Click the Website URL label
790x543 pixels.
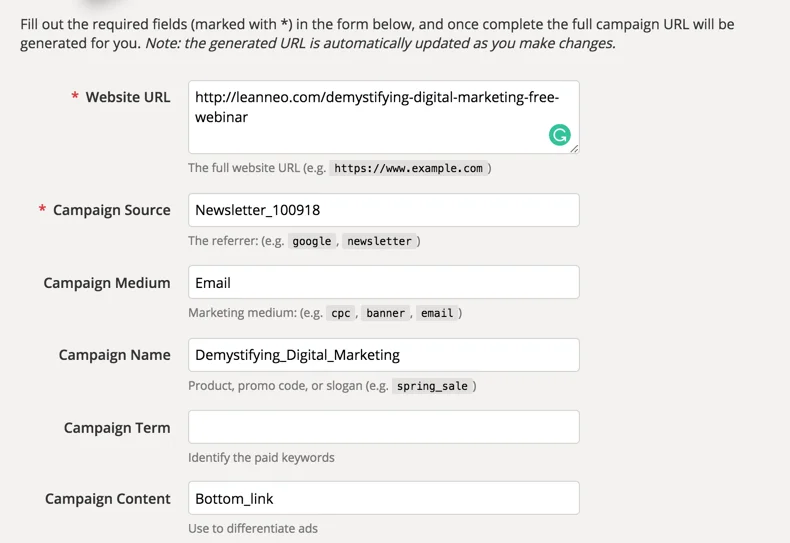(127, 97)
